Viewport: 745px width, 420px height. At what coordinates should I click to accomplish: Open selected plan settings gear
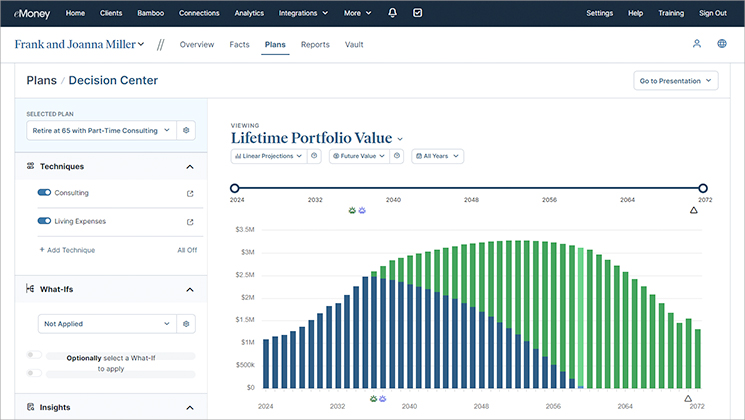(186, 130)
